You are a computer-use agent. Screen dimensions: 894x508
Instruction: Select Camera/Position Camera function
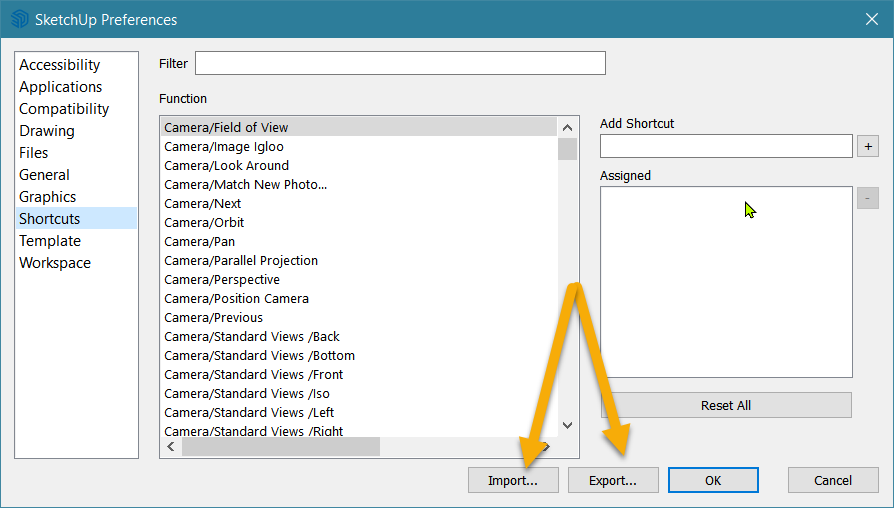[359, 299]
